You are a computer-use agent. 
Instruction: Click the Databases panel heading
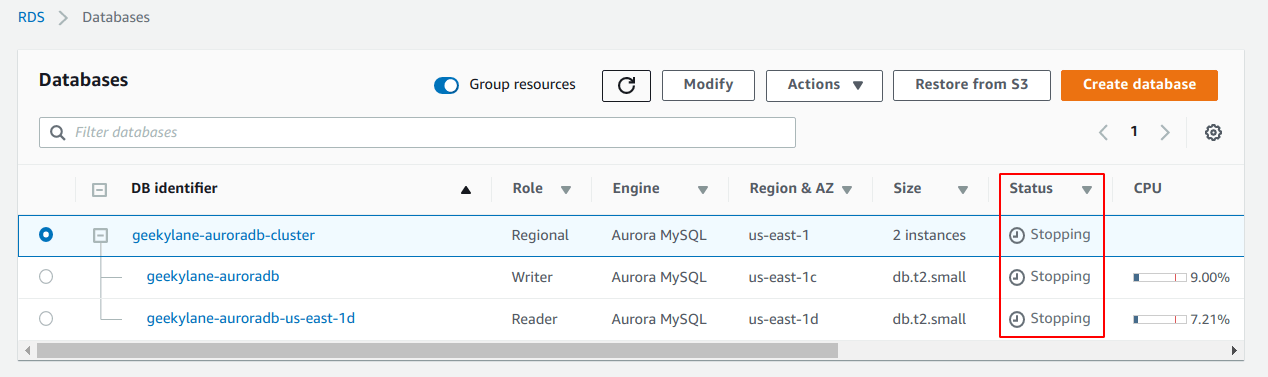(83, 80)
